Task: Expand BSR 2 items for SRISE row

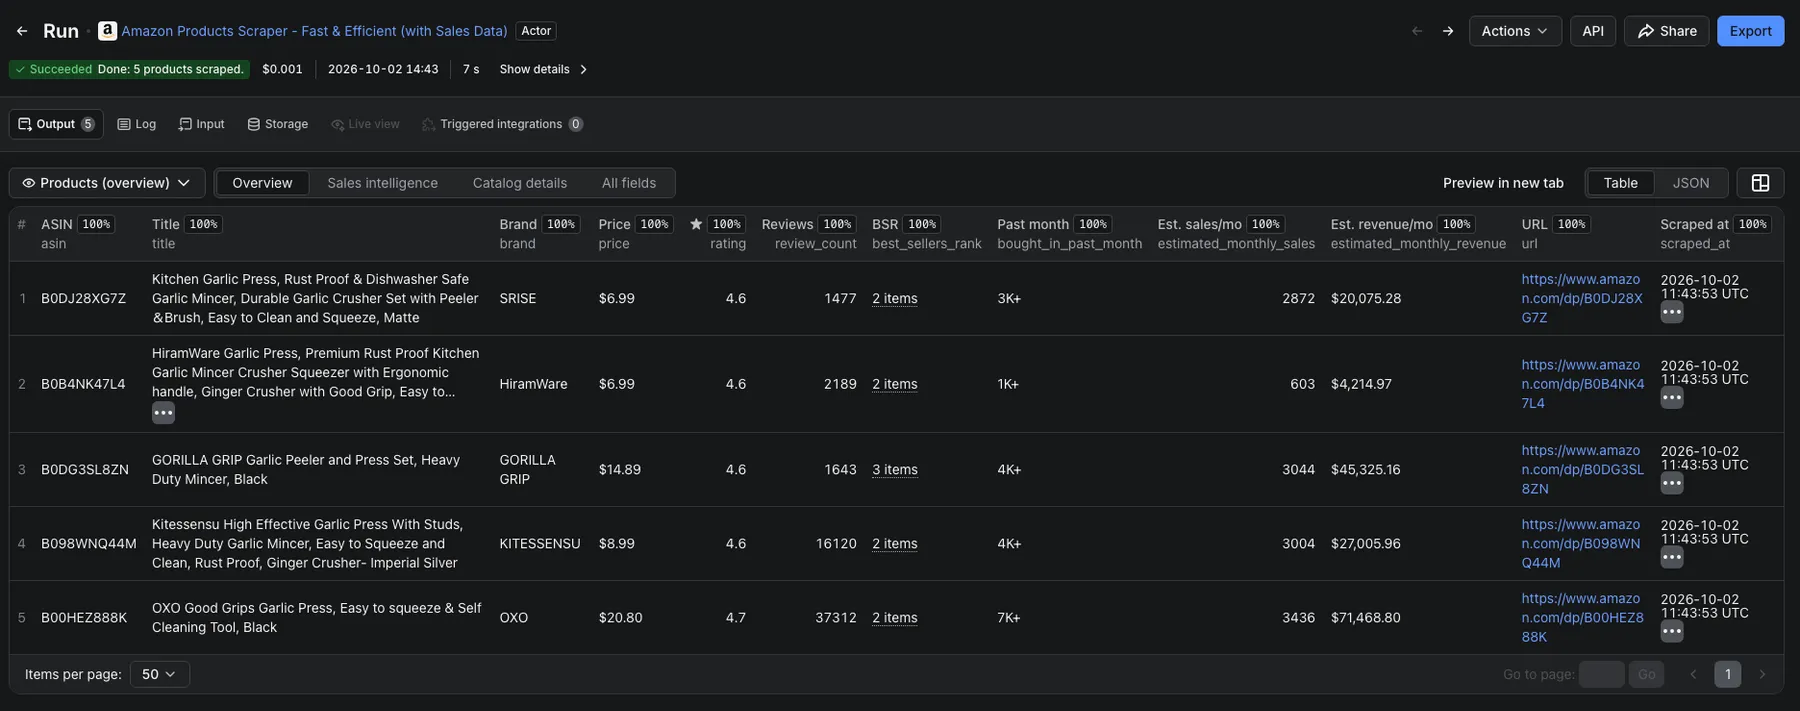Action: coord(895,299)
